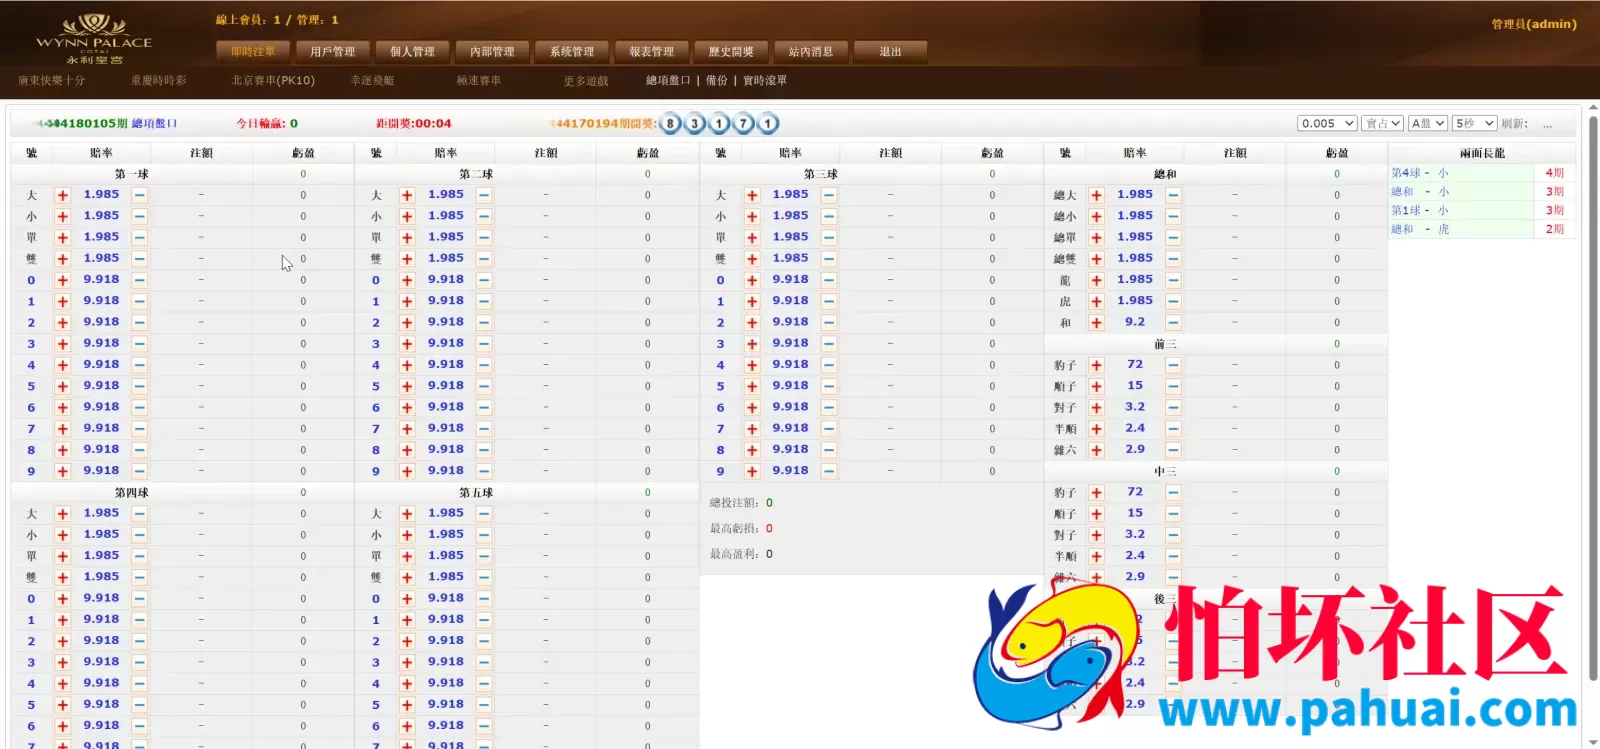Image resolution: width=1600 pixels, height=749 pixels.
Task: Raise odds for 和 at 9.2
Action: (1096, 323)
